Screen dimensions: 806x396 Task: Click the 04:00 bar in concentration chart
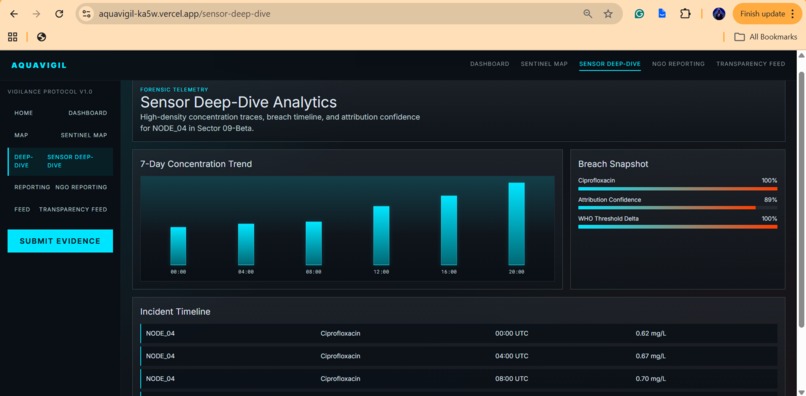[246, 244]
